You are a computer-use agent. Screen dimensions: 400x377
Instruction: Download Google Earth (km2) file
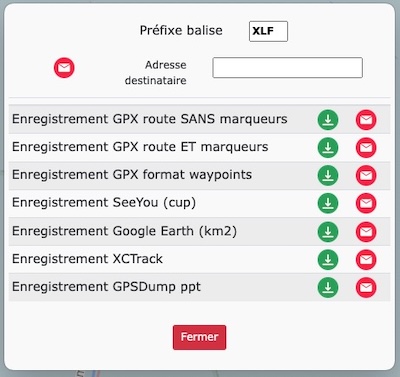pos(328,232)
